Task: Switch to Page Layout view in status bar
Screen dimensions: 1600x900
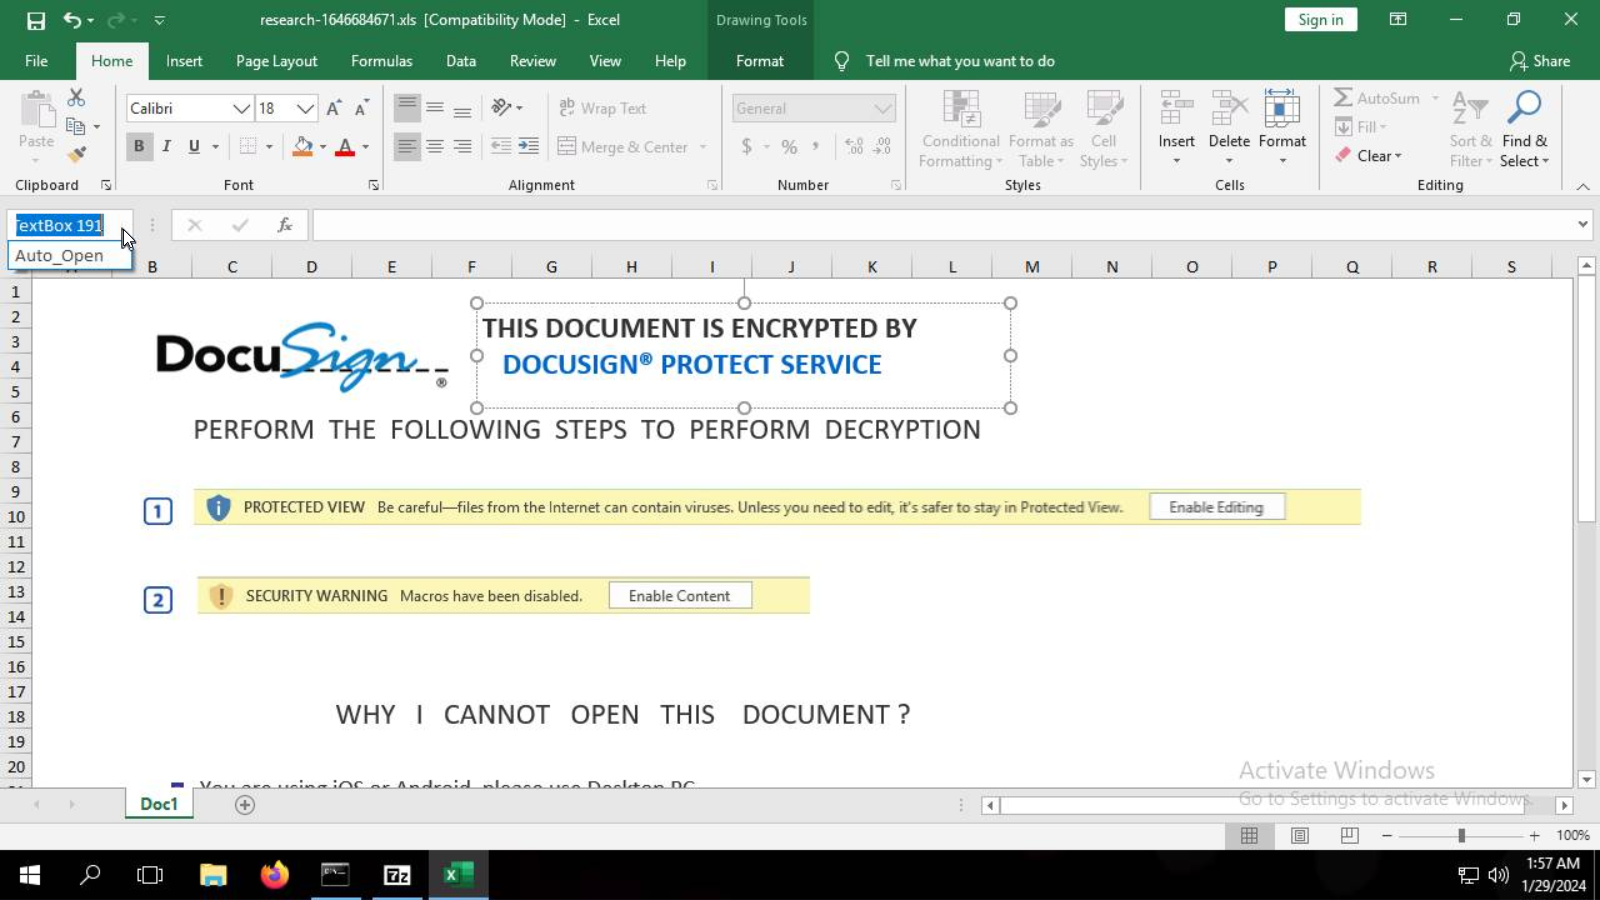Action: tap(1300, 835)
